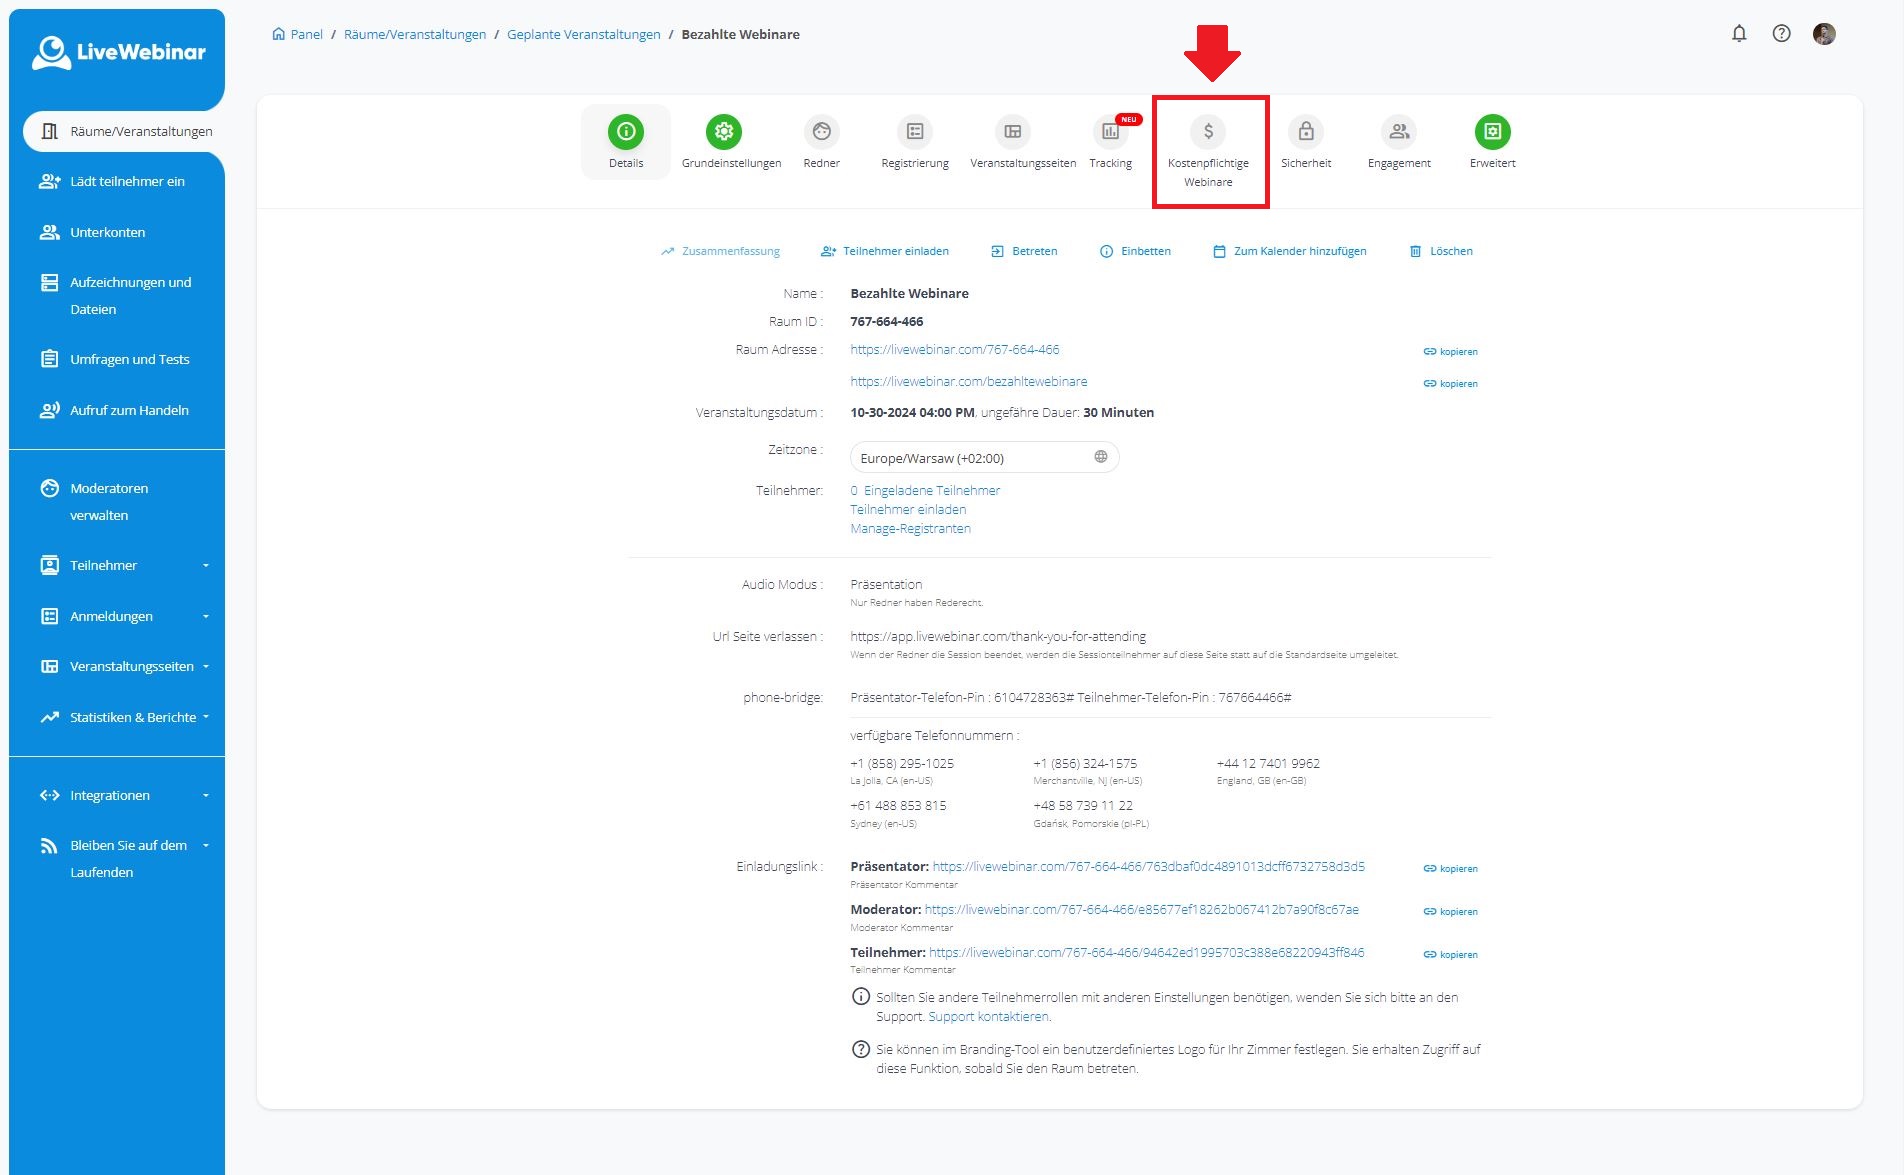
Task: Click Geplante Veranstaltungen breadcrumb
Action: click(583, 35)
